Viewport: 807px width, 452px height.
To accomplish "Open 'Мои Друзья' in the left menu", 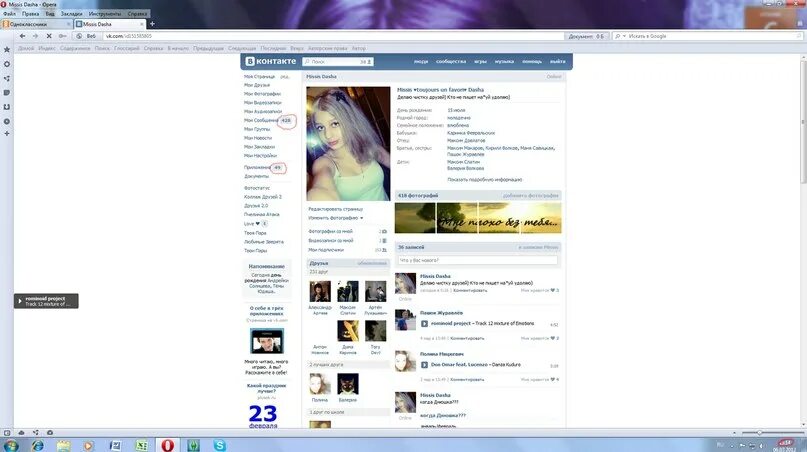I will pyautogui.click(x=257, y=85).
